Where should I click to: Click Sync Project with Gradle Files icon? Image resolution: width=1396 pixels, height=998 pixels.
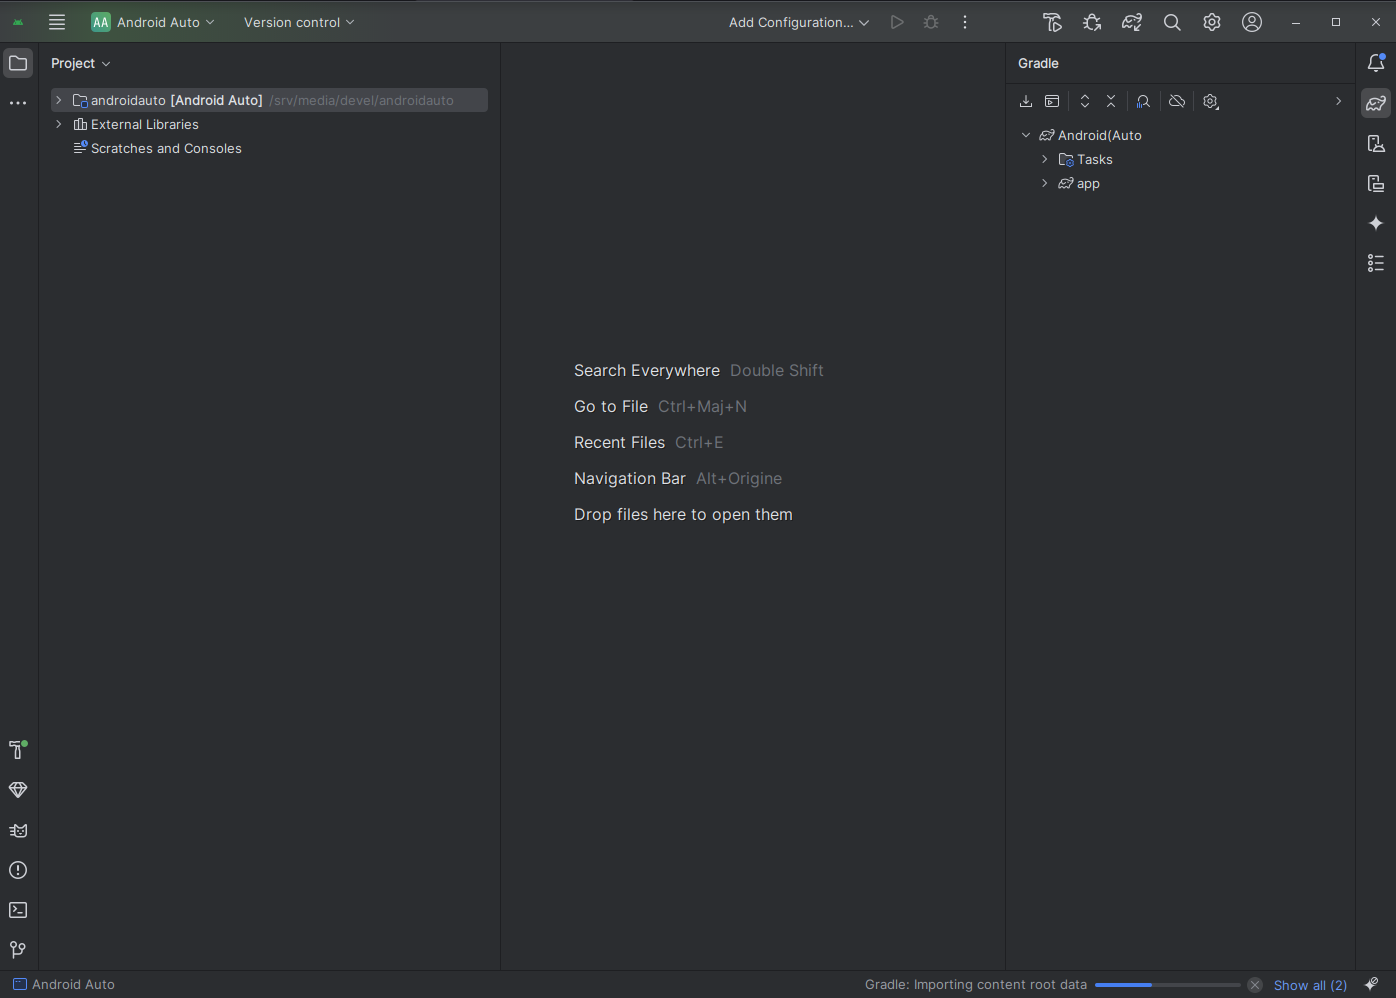(x=1132, y=22)
